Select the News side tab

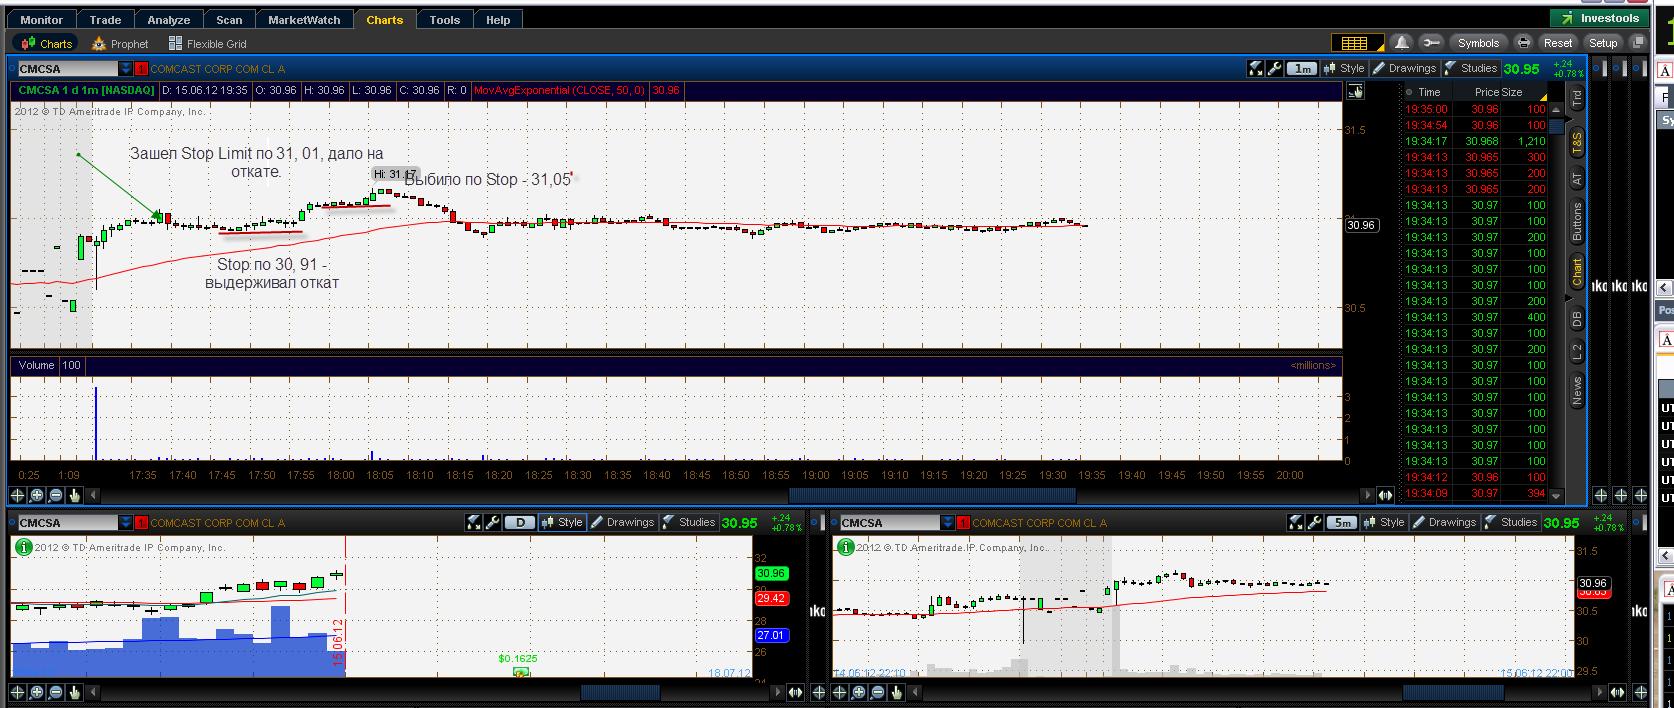pyautogui.click(x=1577, y=389)
